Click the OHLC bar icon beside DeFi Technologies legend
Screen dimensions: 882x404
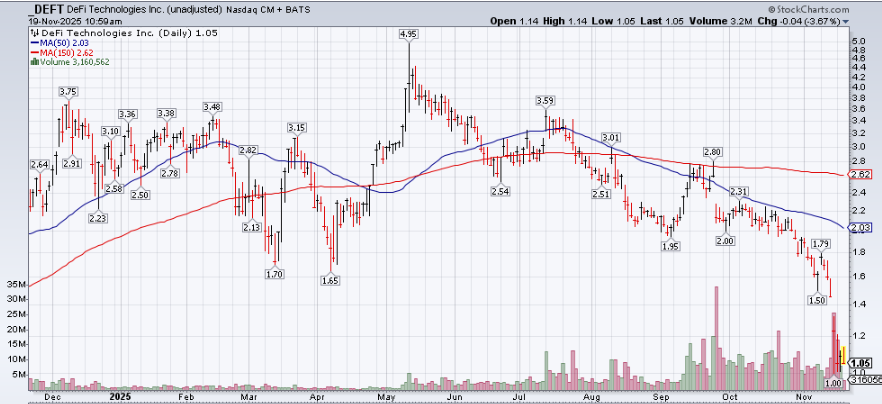(35, 33)
